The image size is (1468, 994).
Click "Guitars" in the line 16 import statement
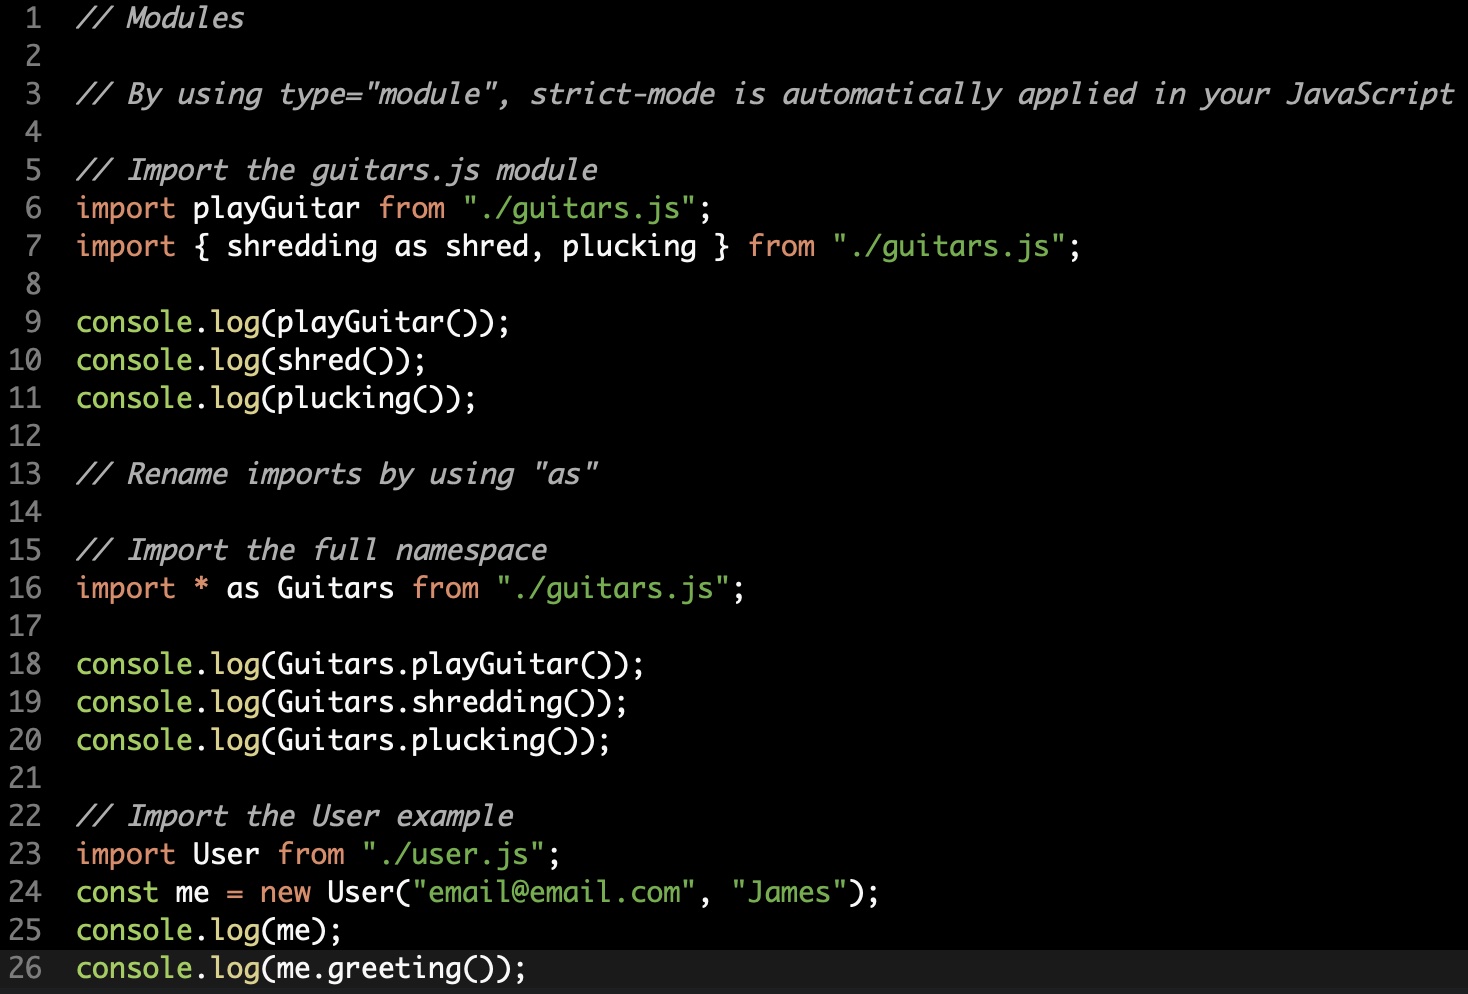[335, 588]
